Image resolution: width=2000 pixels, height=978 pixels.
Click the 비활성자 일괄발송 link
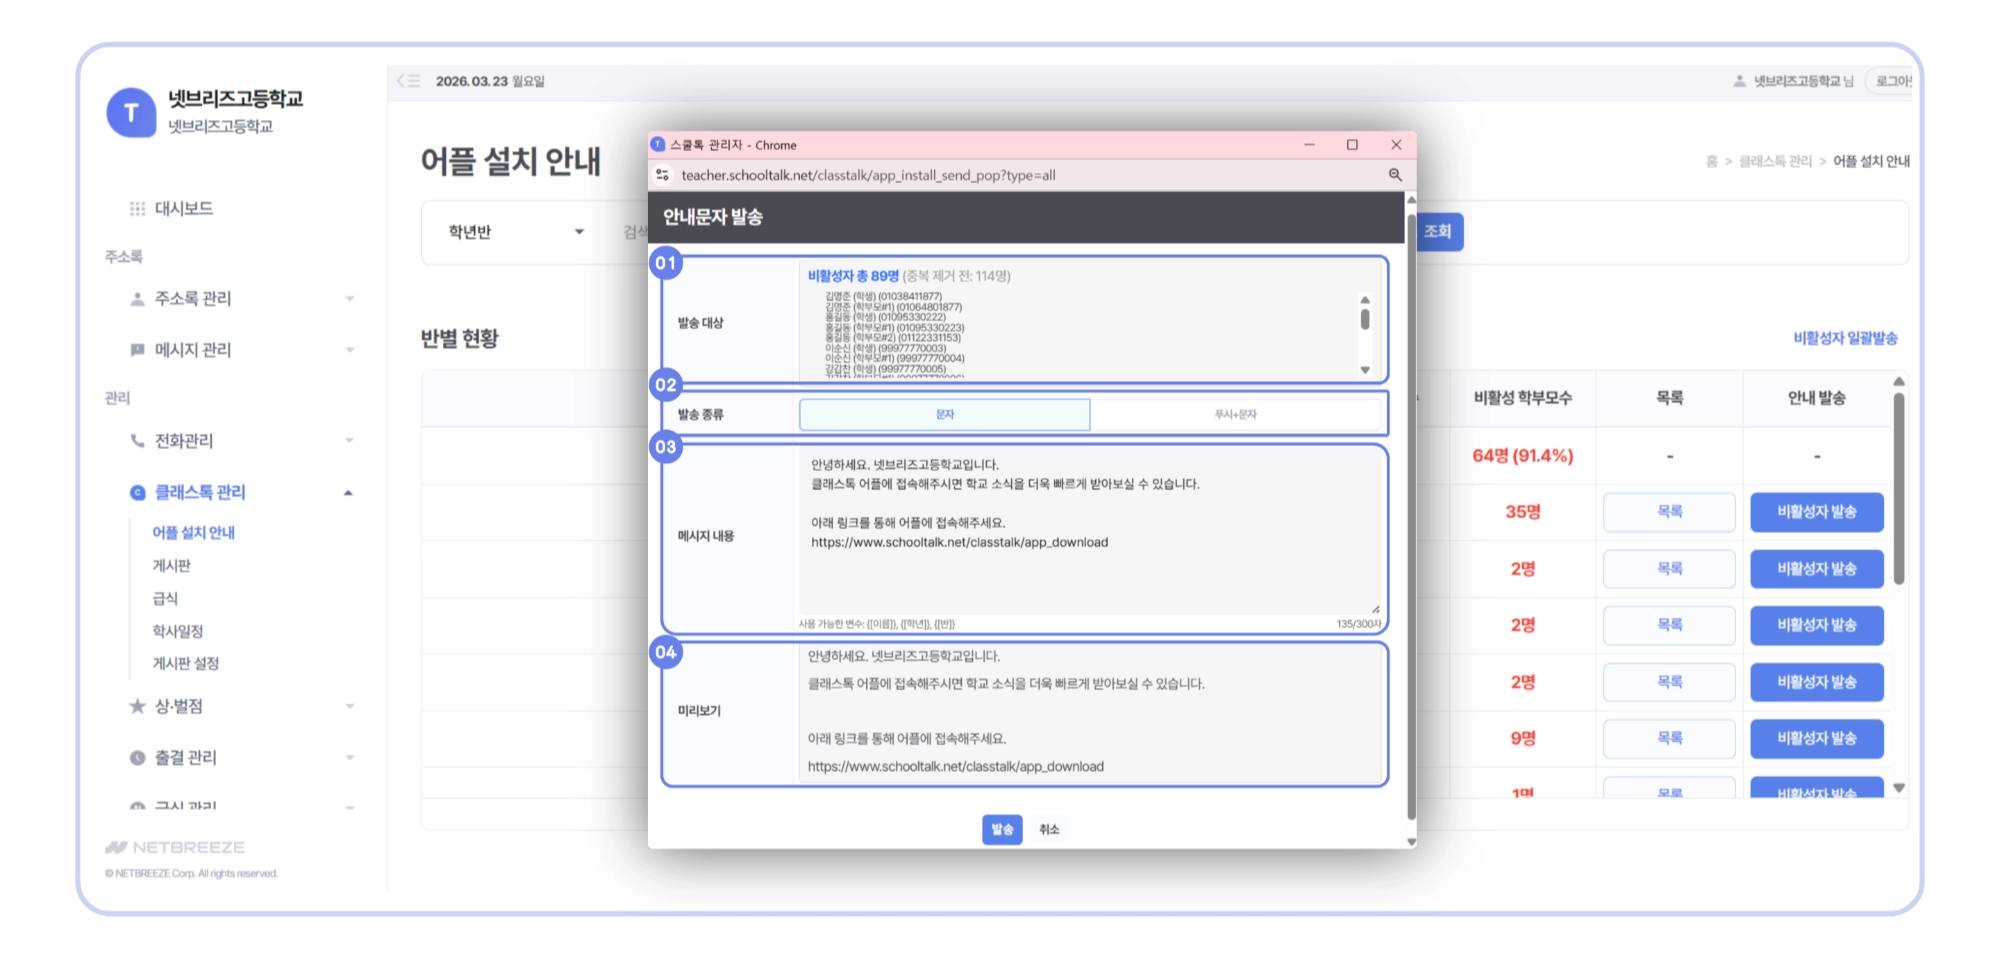pyautogui.click(x=1845, y=338)
